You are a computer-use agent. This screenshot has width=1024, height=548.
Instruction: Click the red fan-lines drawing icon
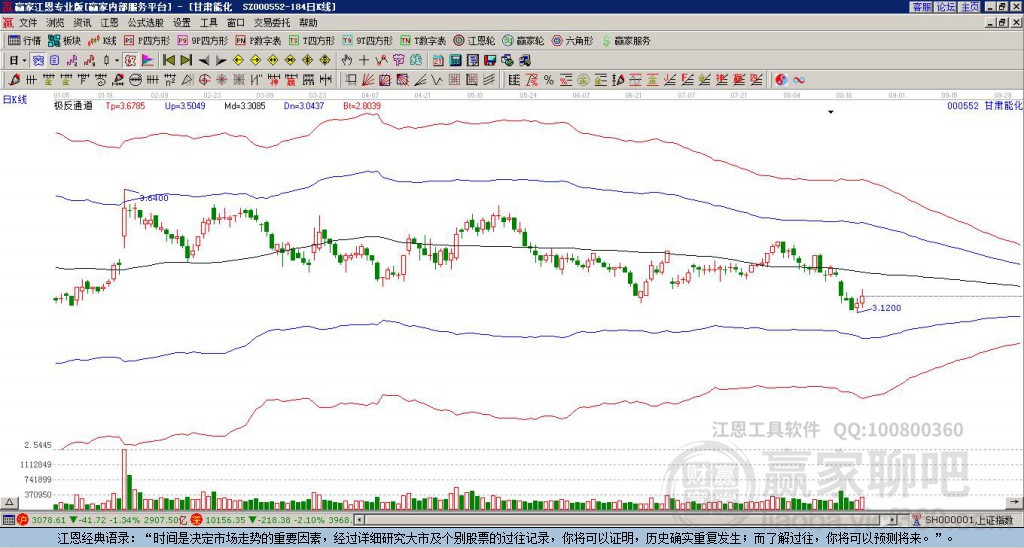(368, 80)
